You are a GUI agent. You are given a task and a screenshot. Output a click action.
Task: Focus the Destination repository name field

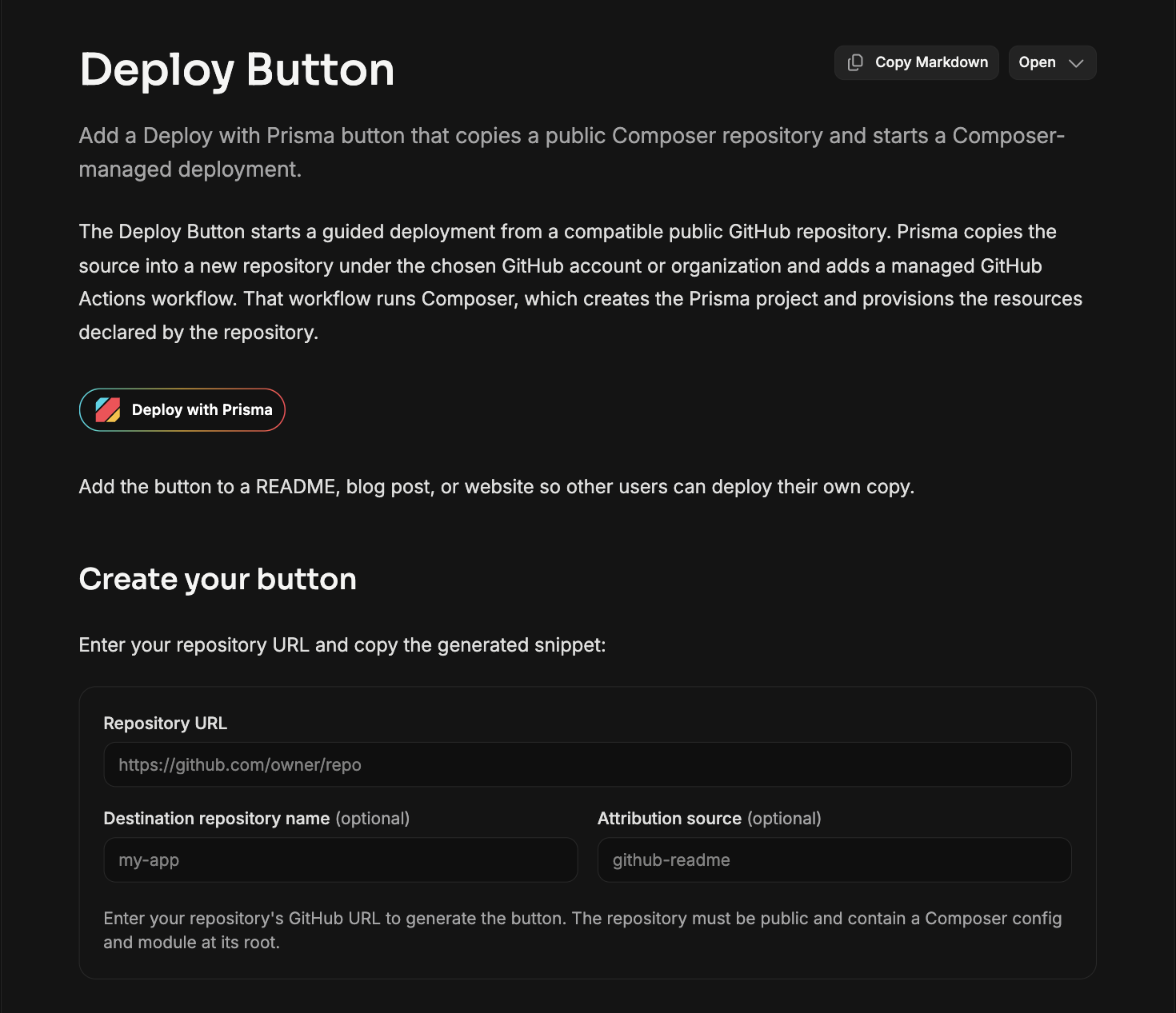point(340,859)
